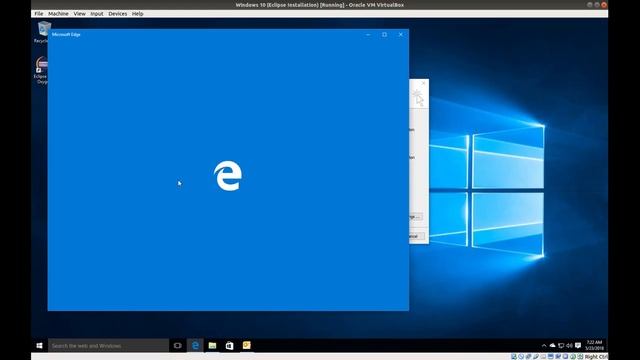
Task: Open Task View from the taskbar
Action: coord(178,345)
